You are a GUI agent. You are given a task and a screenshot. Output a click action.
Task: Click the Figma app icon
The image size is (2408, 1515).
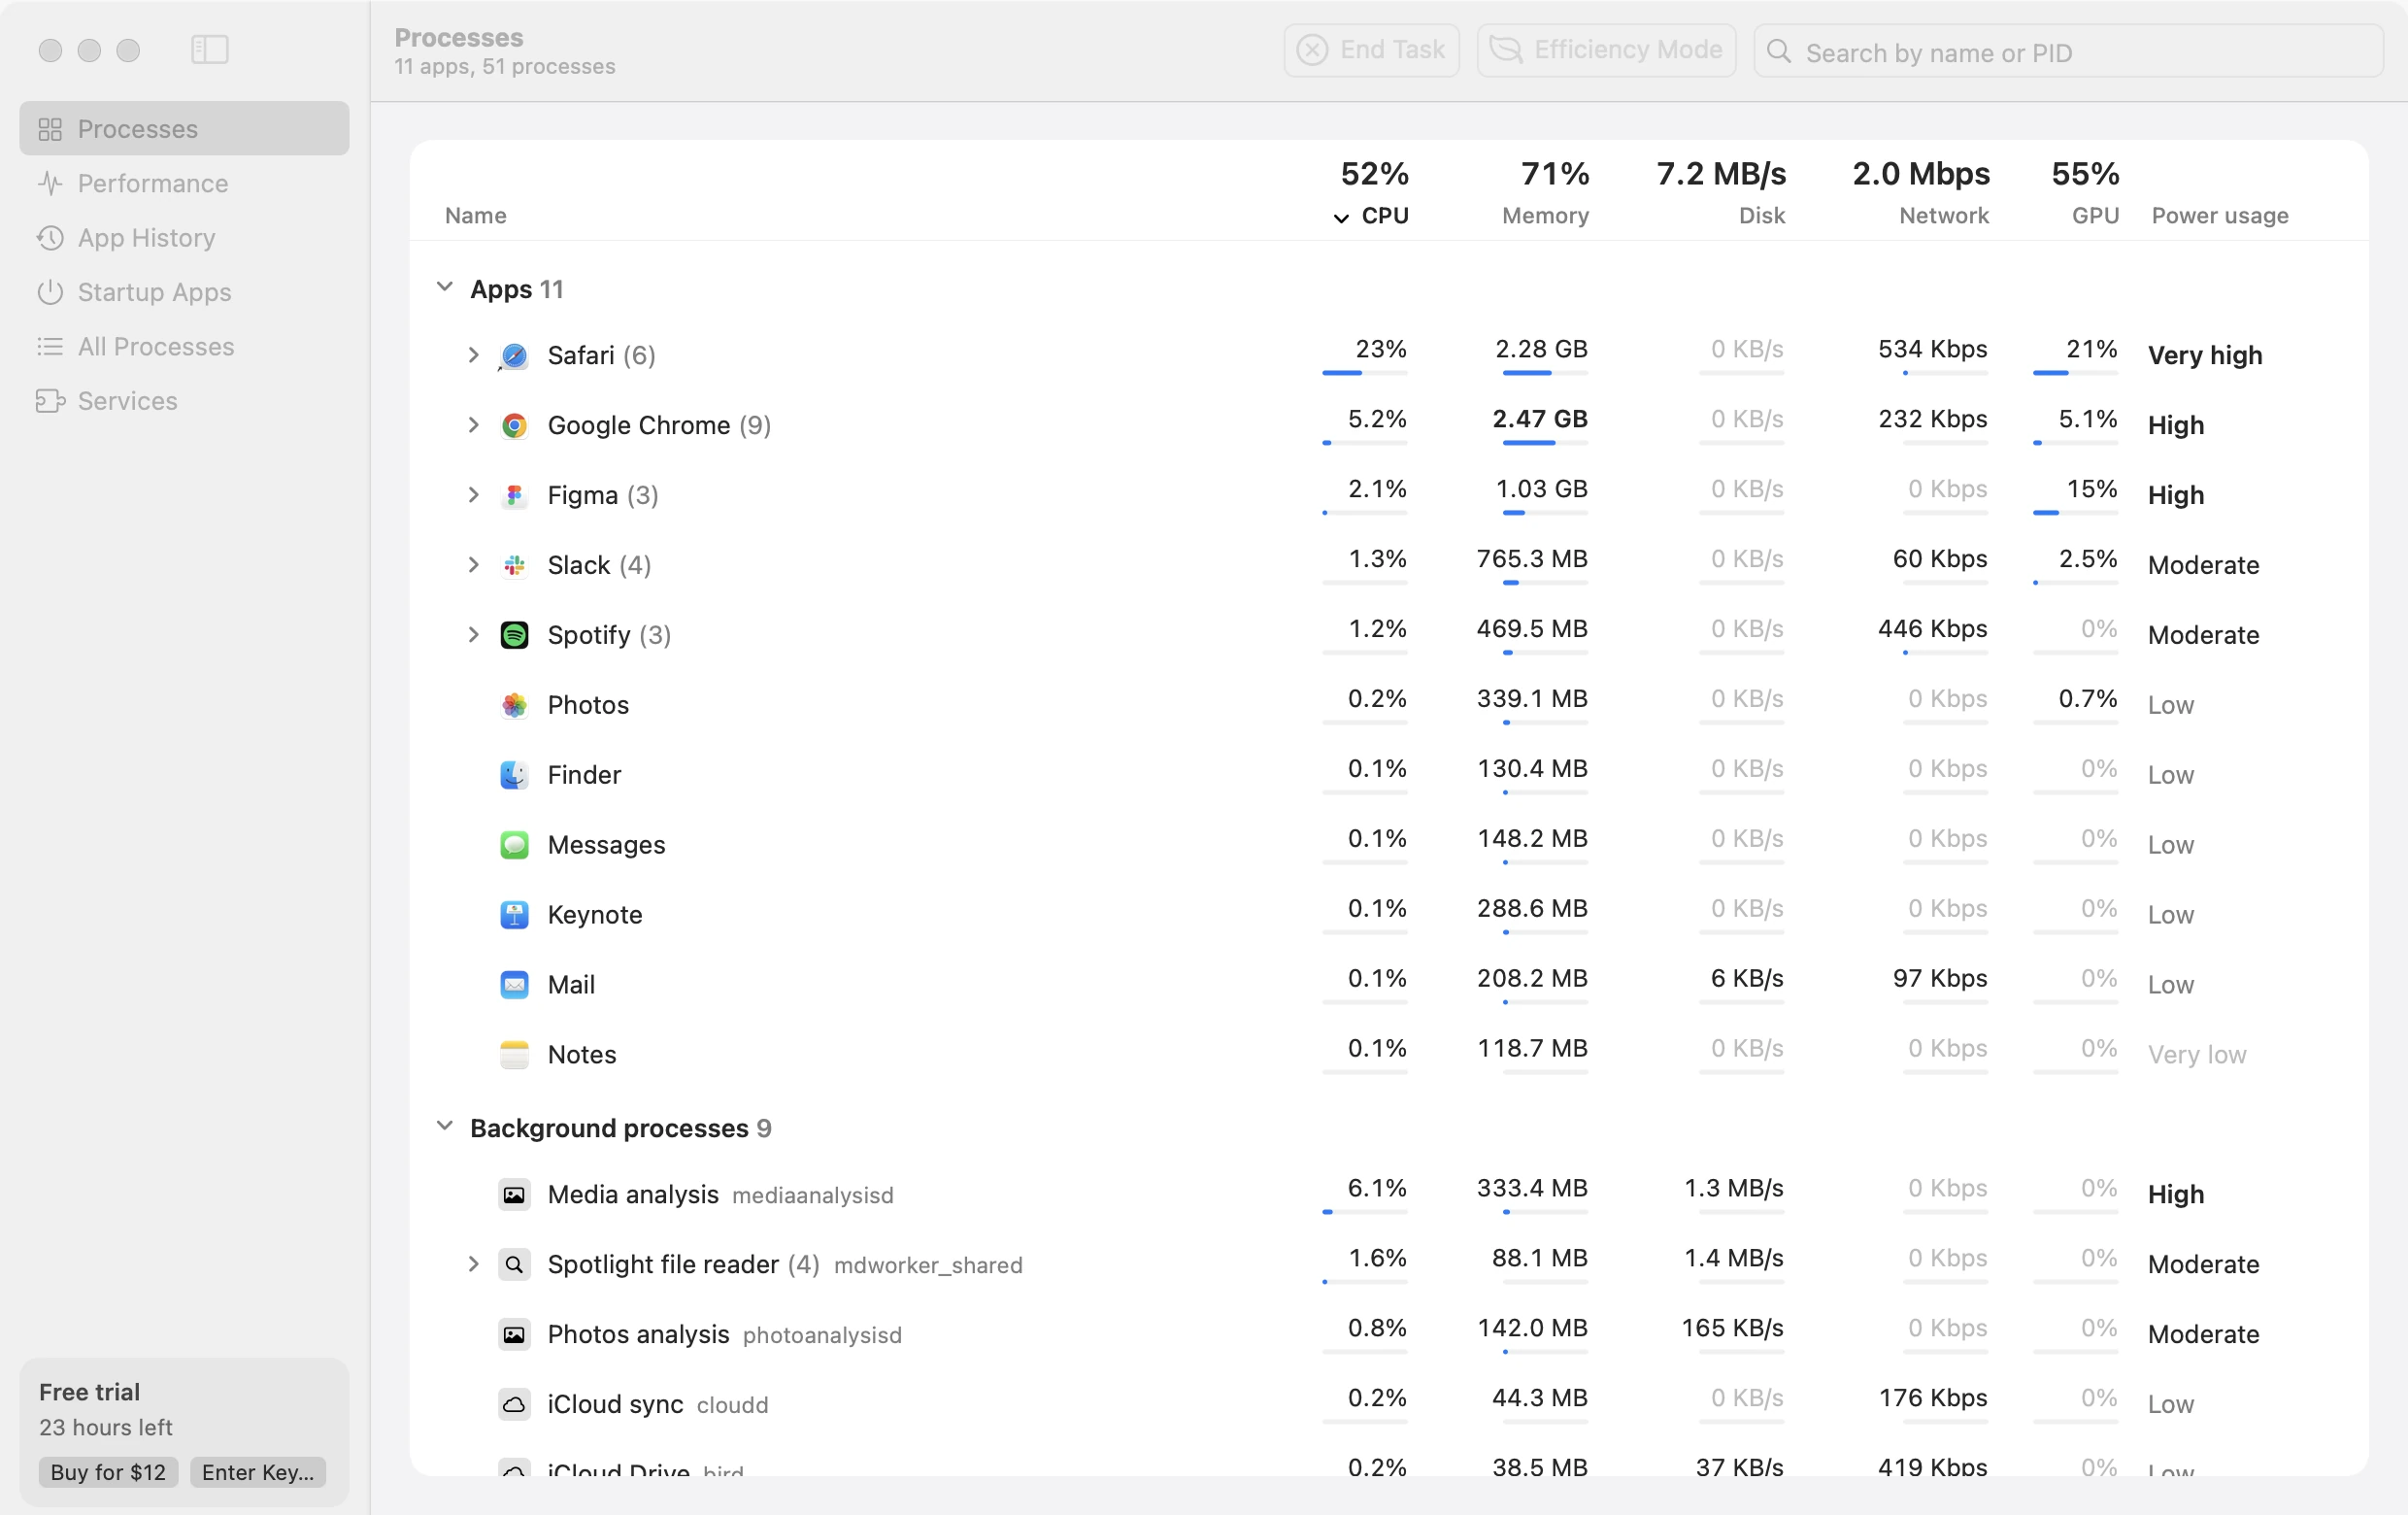pyautogui.click(x=514, y=495)
